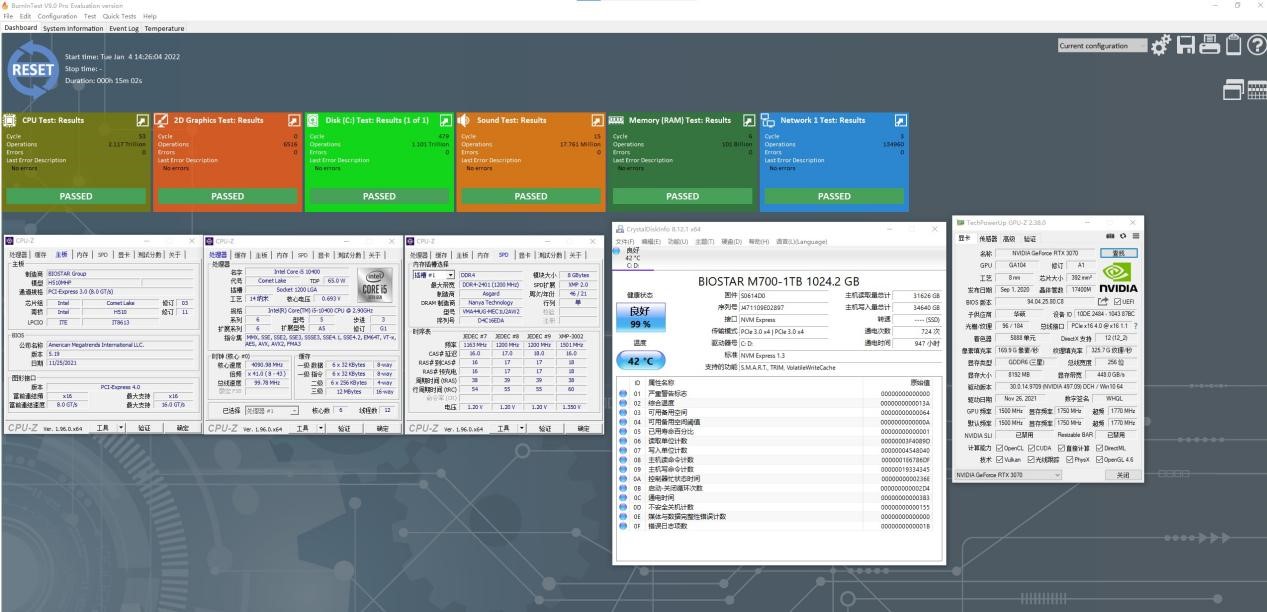Click 验证 validate button in SPD CPU-Z window

[x=545, y=428]
